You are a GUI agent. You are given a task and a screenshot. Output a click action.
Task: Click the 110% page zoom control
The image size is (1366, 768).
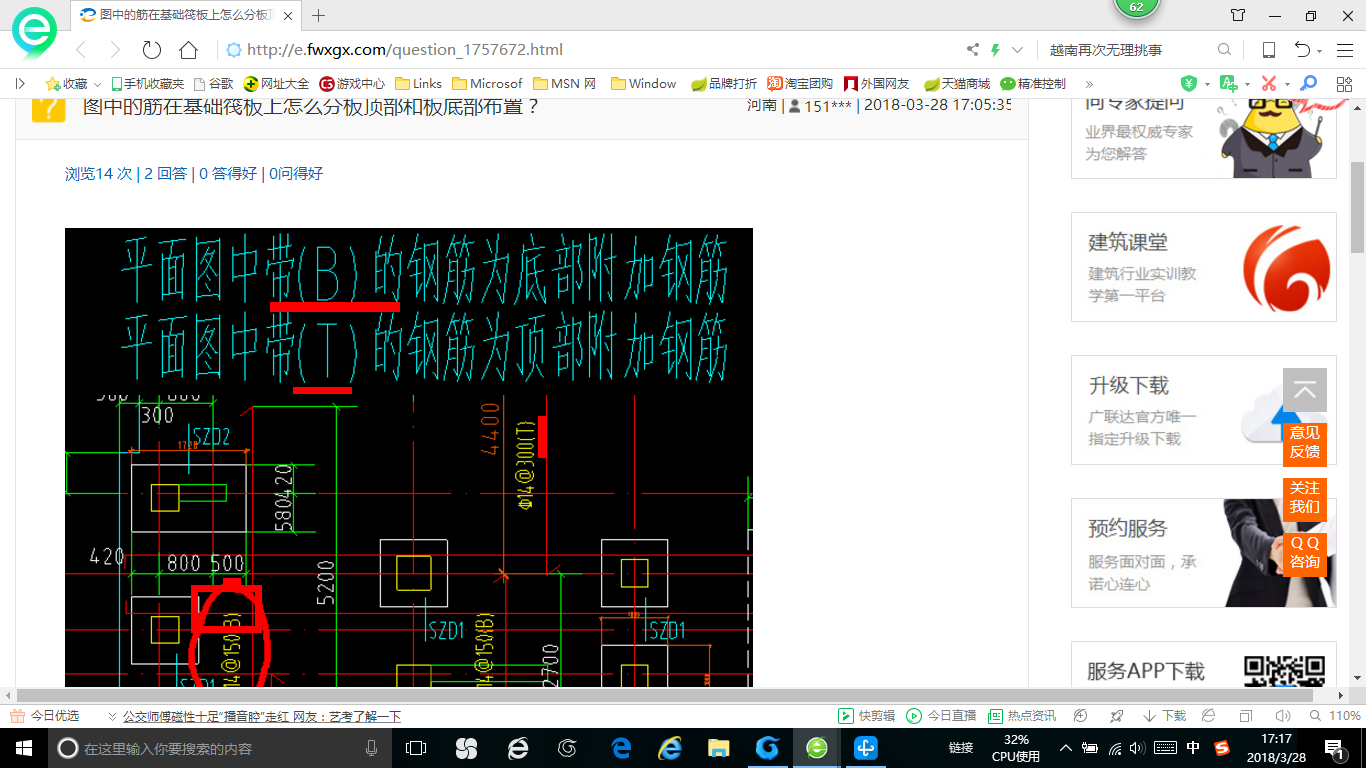coord(1337,716)
